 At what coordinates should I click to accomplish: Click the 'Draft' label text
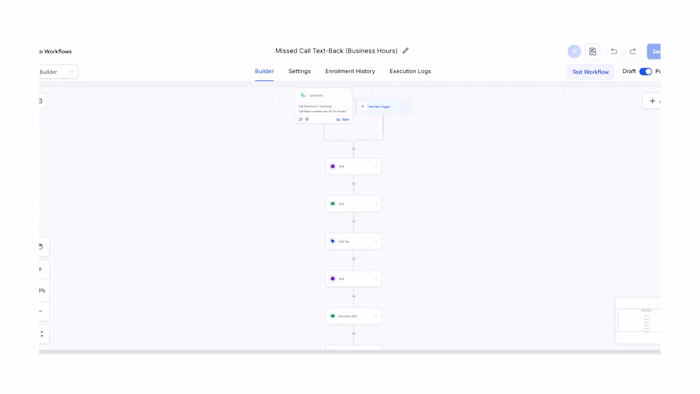click(629, 71)
